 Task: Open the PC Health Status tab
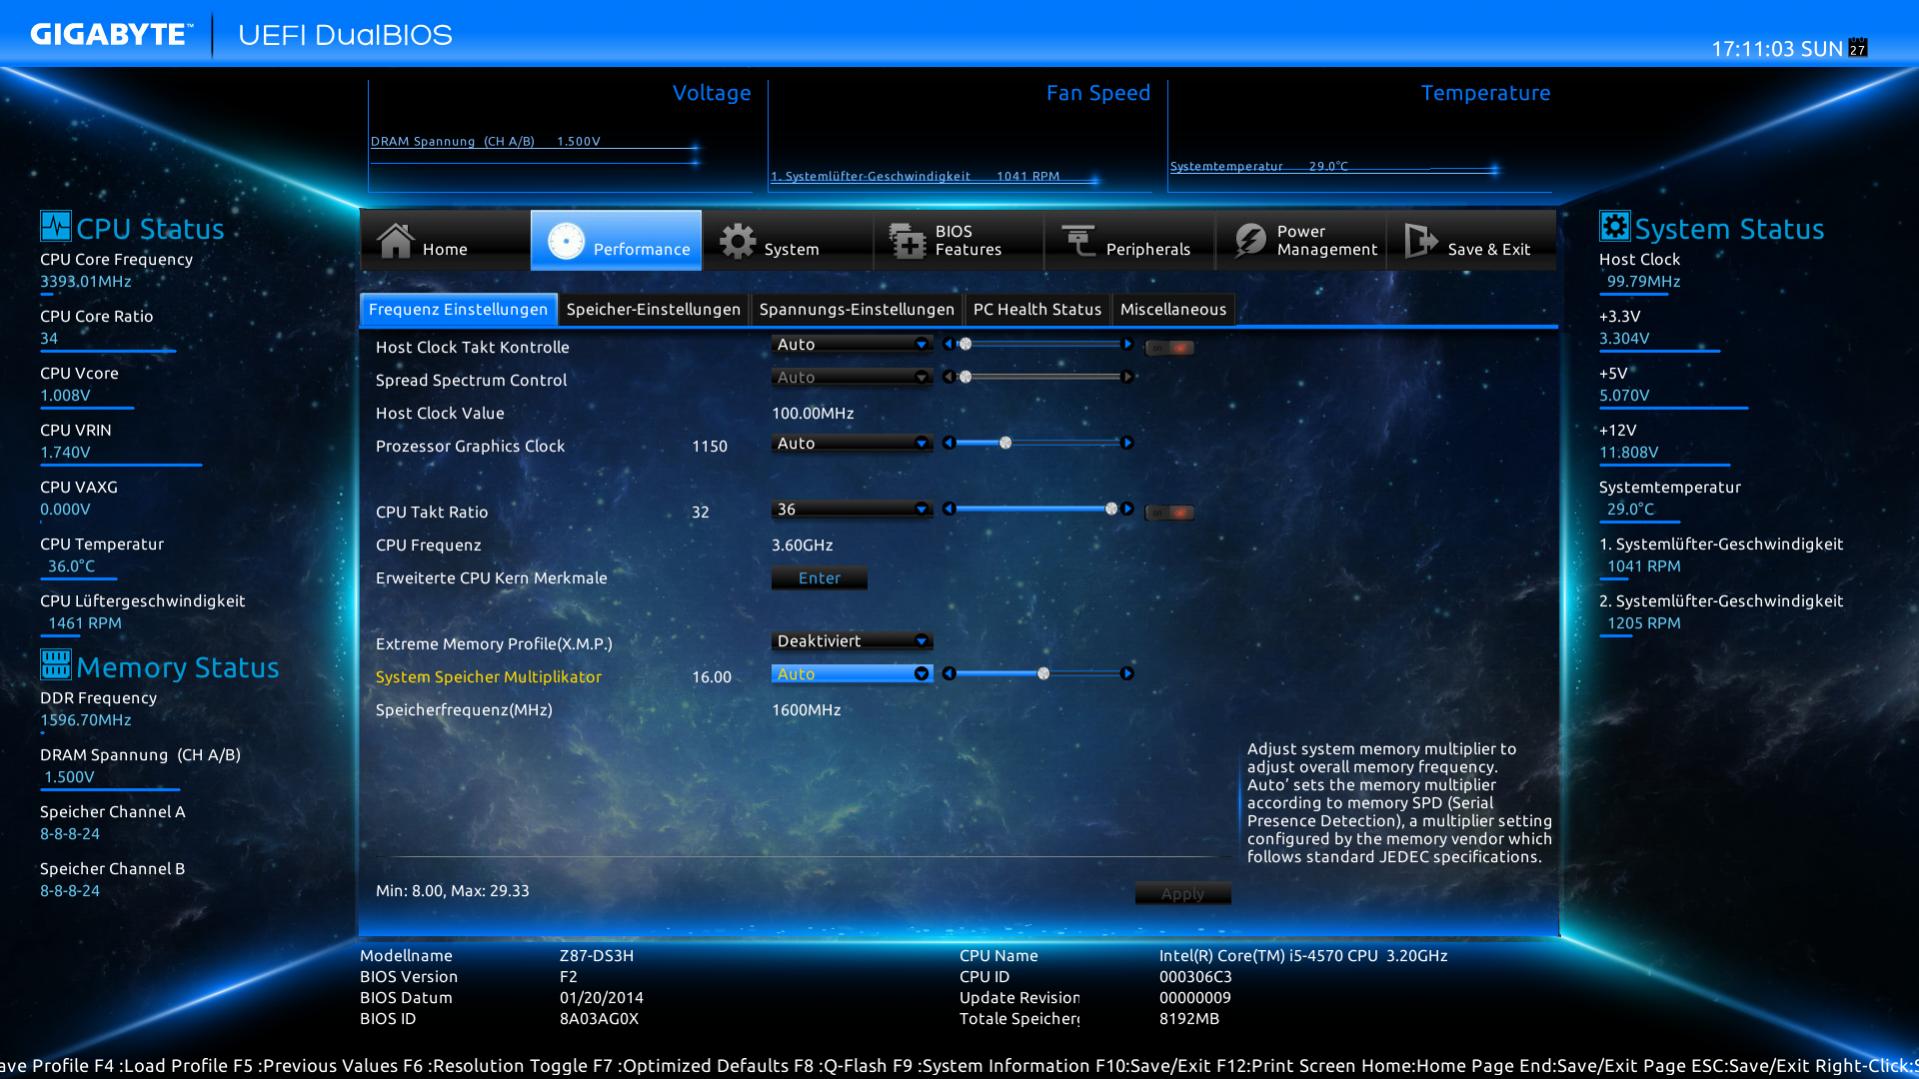(1037, 309)
